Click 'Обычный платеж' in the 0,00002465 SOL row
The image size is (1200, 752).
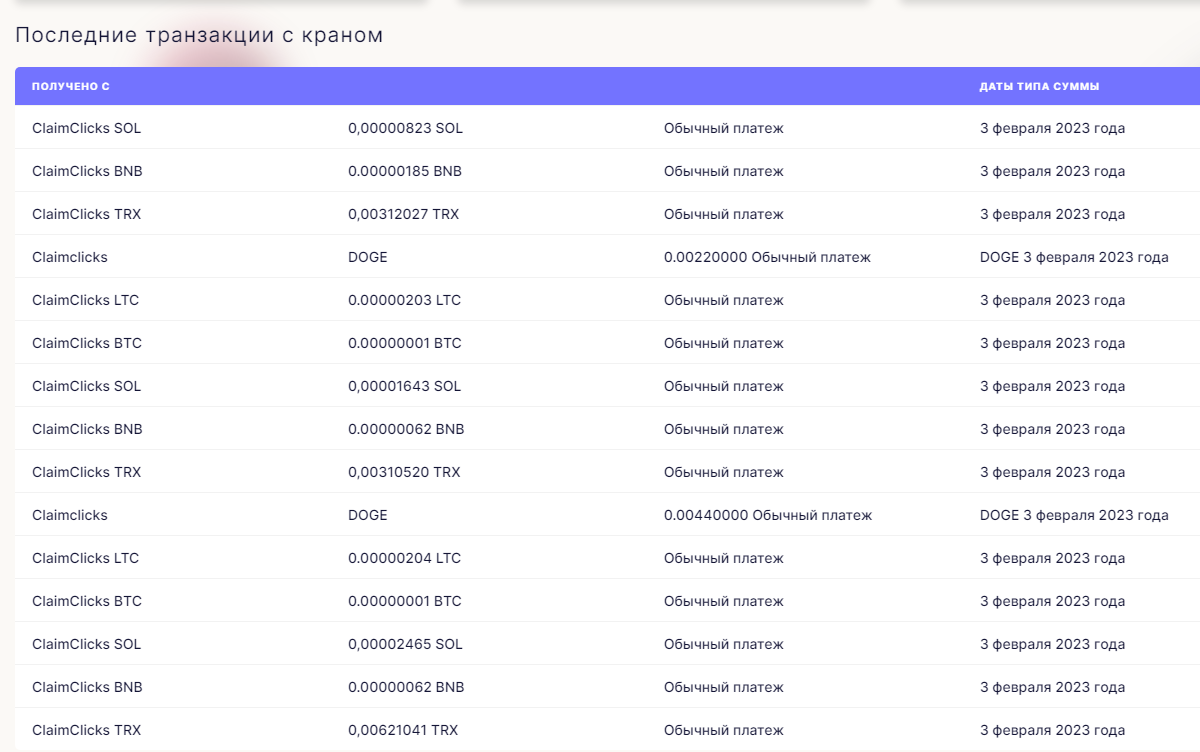724,644
